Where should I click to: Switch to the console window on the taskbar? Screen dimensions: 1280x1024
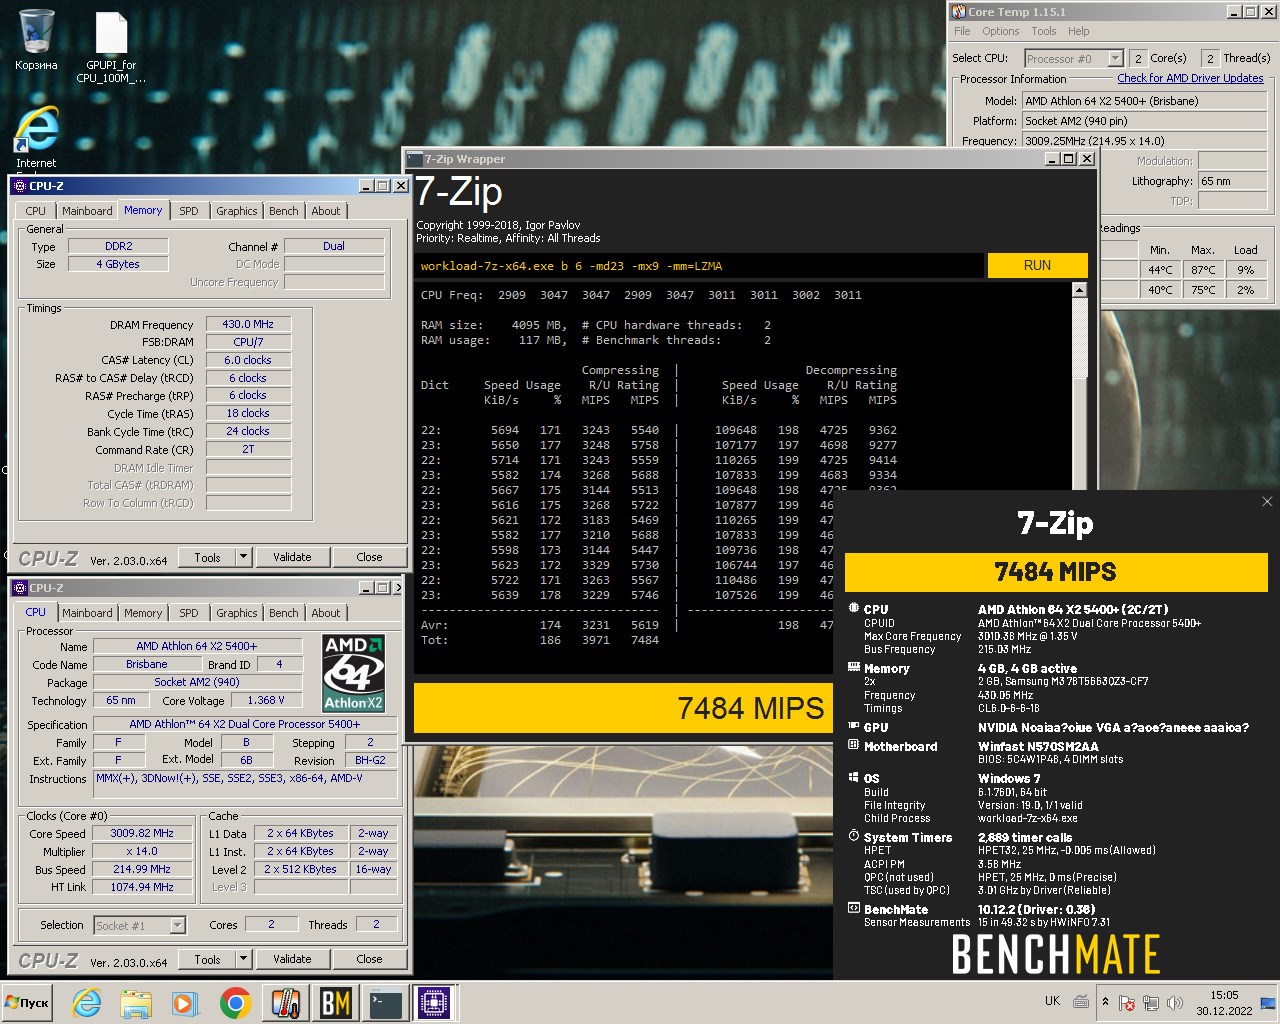(385, 1003)
